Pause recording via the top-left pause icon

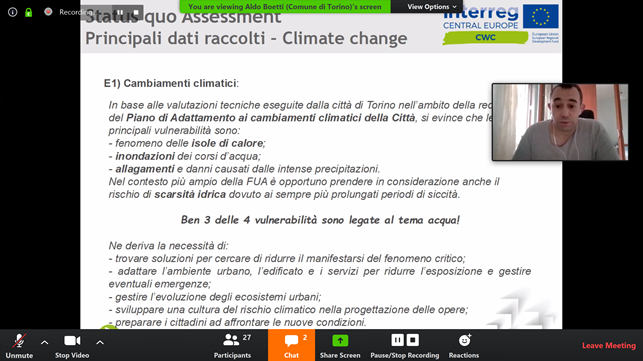tap(120, 12)
